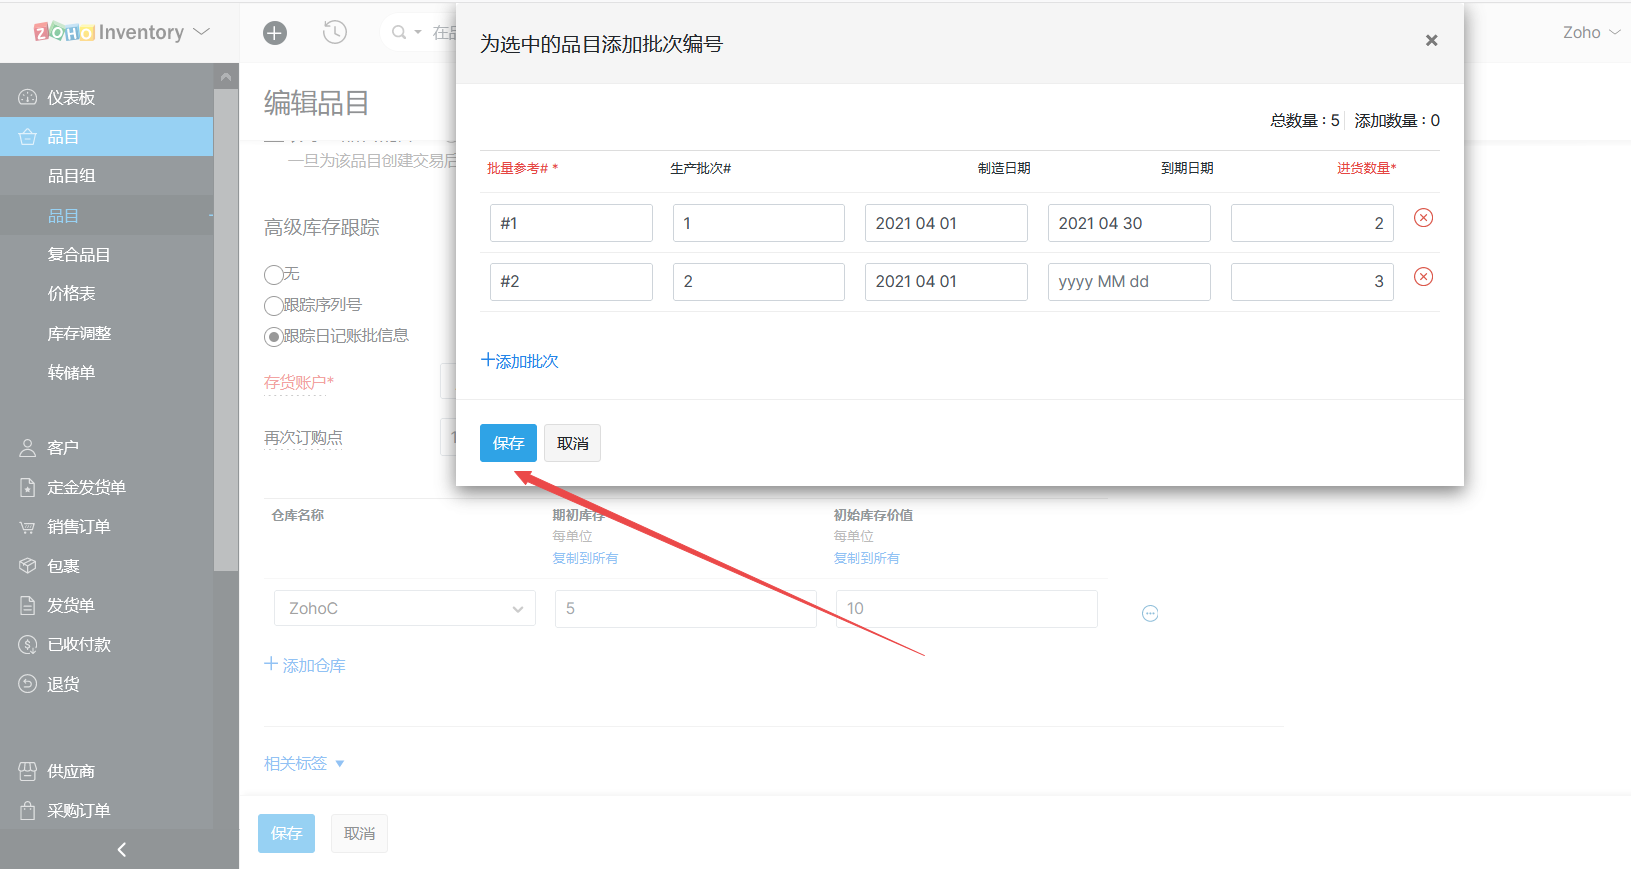Open the Zoho account dropdown

pyautogui.click(x=1591, y=33)
